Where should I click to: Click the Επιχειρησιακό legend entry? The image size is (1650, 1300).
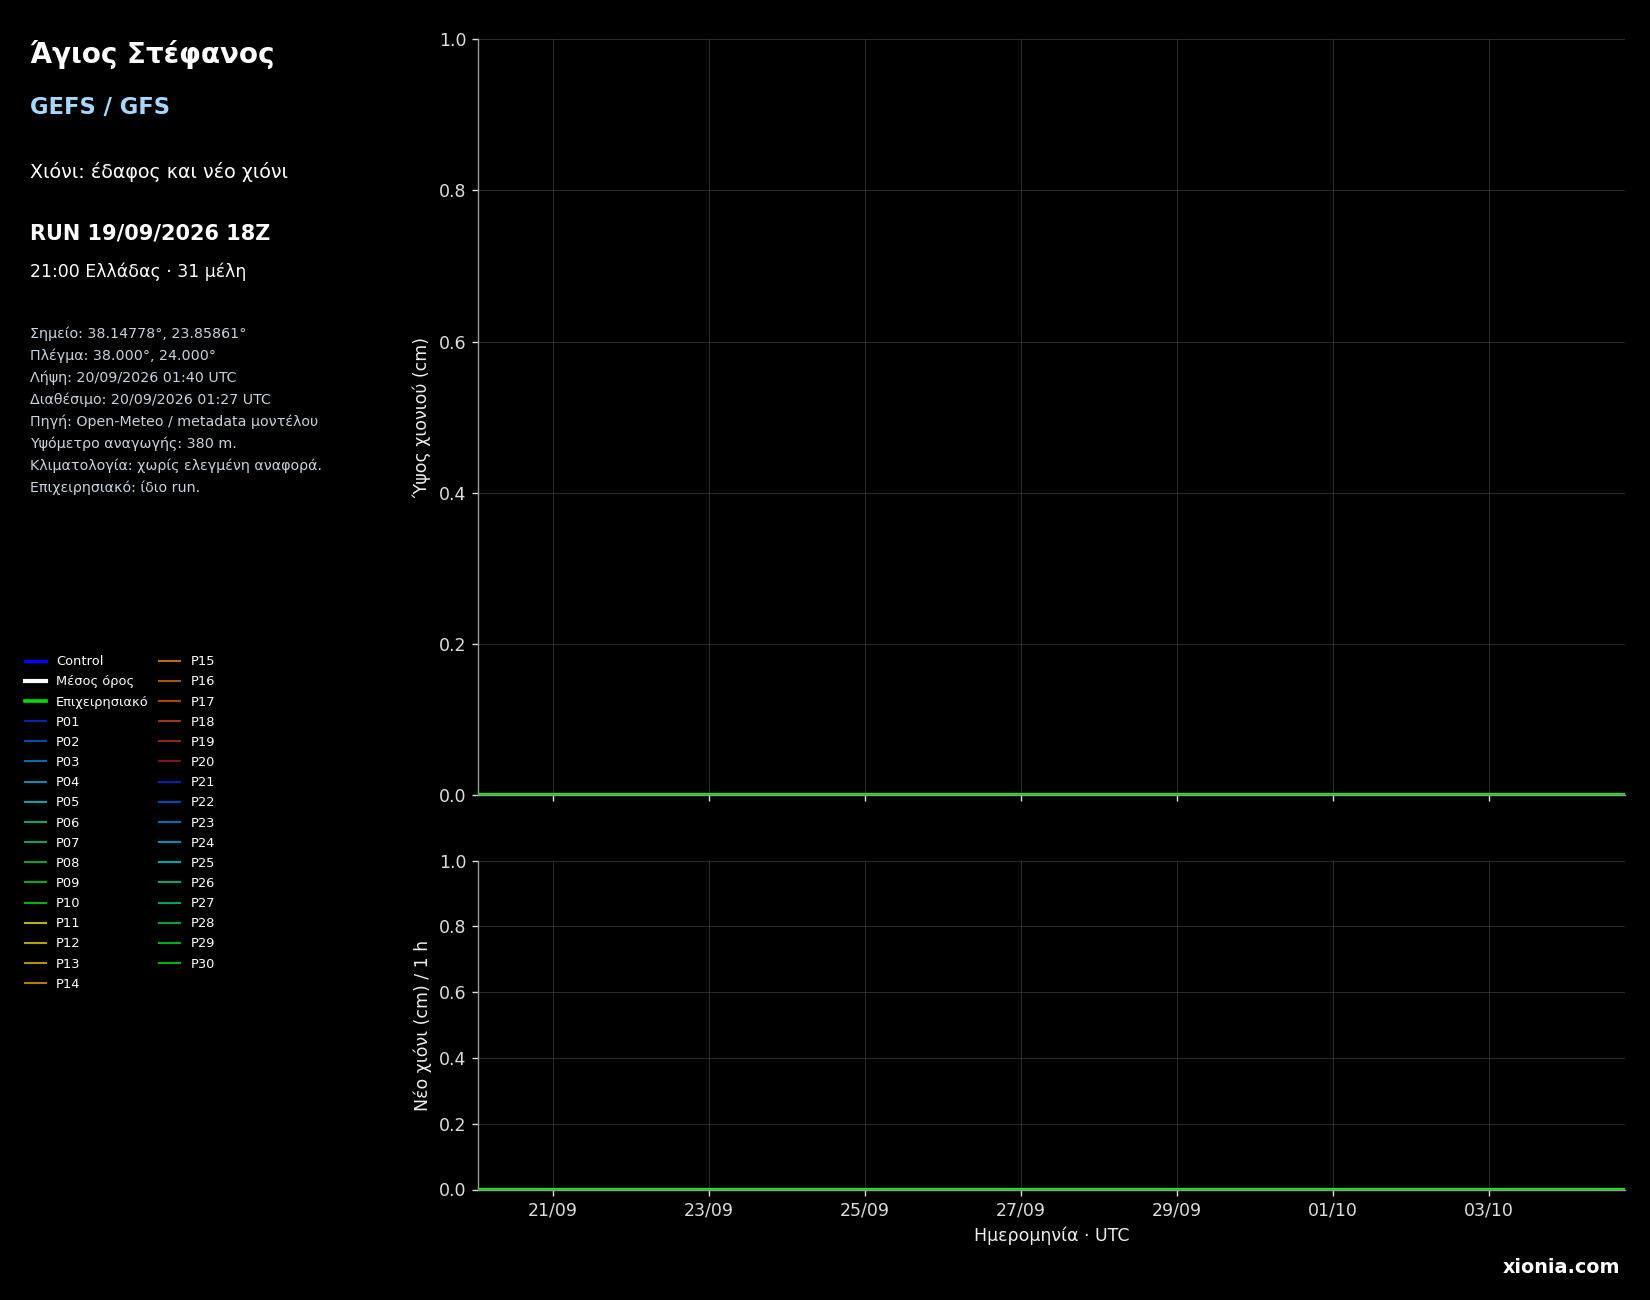[x=85, y=702]
